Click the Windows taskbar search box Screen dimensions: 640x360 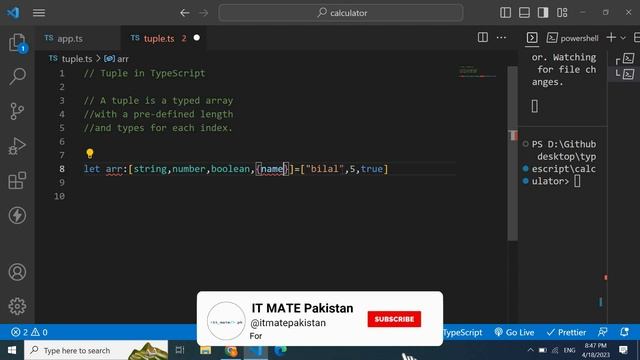pyautogui.click(x=96, y=350)
